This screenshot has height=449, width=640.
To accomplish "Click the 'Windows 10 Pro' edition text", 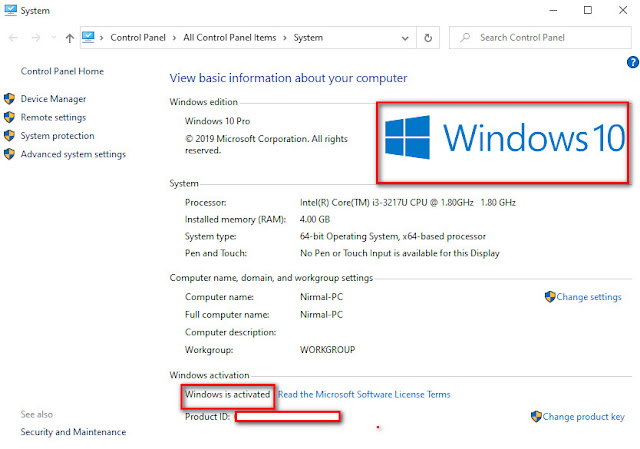I will pos(218,121).
